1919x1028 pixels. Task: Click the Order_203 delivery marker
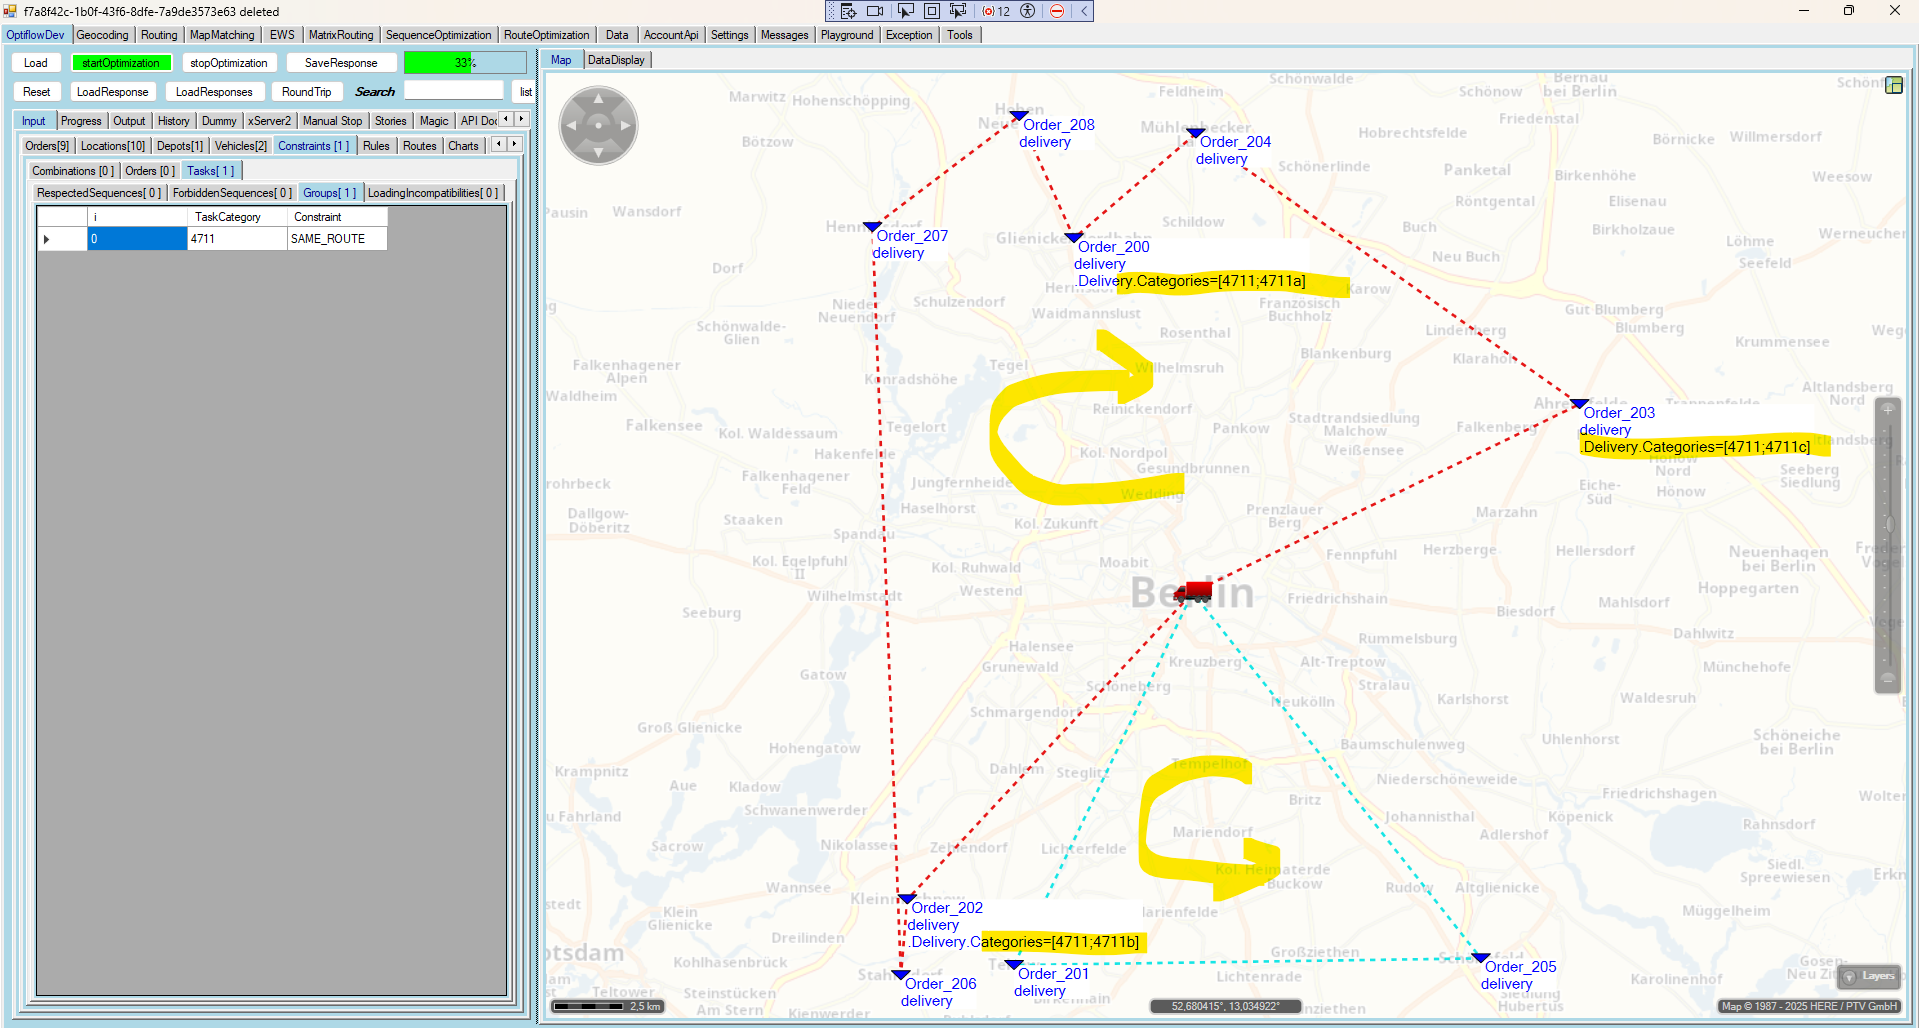[1579, 404]
